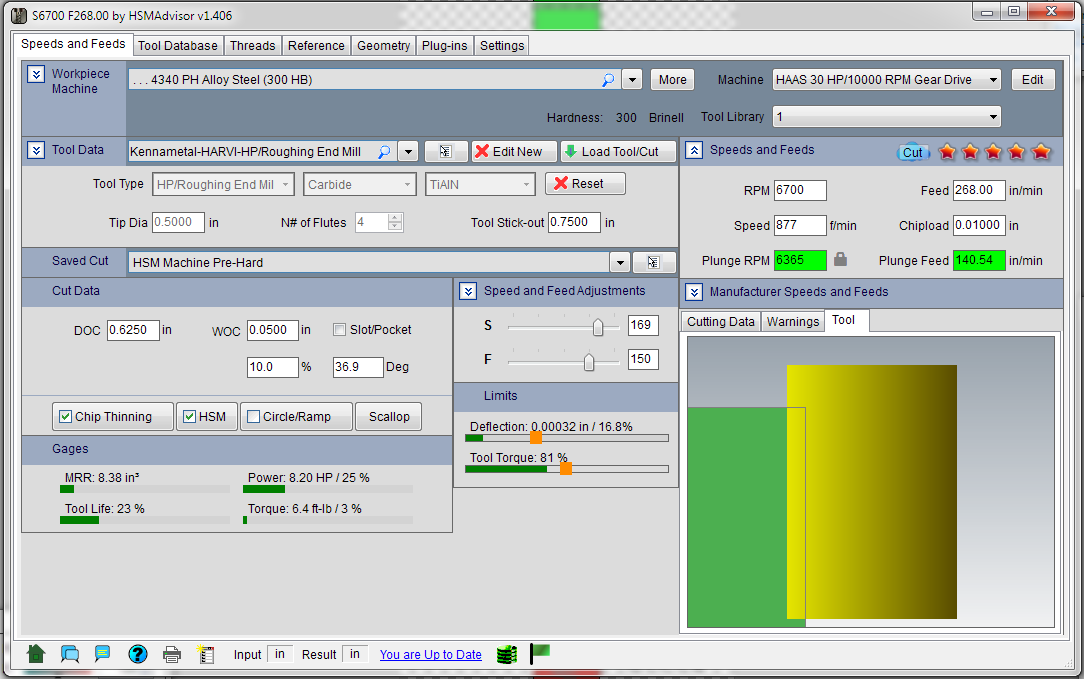This screenshot has height=679, width=1084.
Task: Click the S speed adjustment slider handle
Action: pos(598,327)
